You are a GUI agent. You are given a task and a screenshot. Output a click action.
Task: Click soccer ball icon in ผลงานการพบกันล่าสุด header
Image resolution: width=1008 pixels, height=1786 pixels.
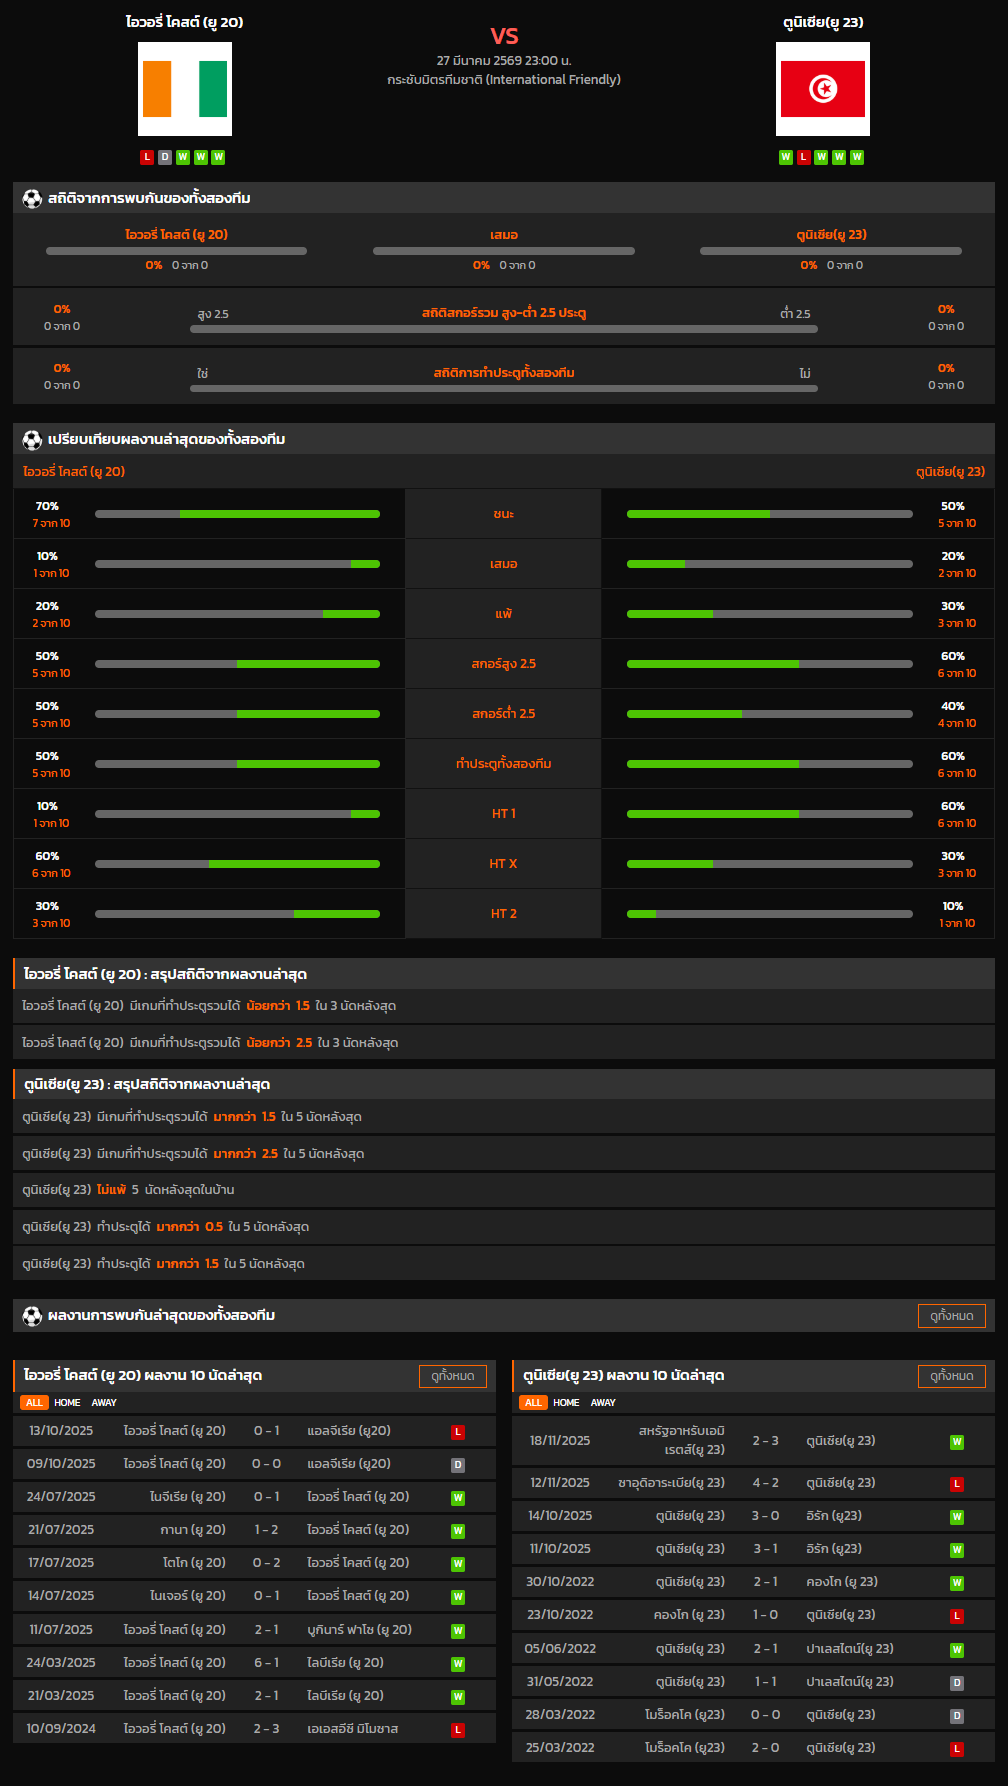pos(32,1316)
